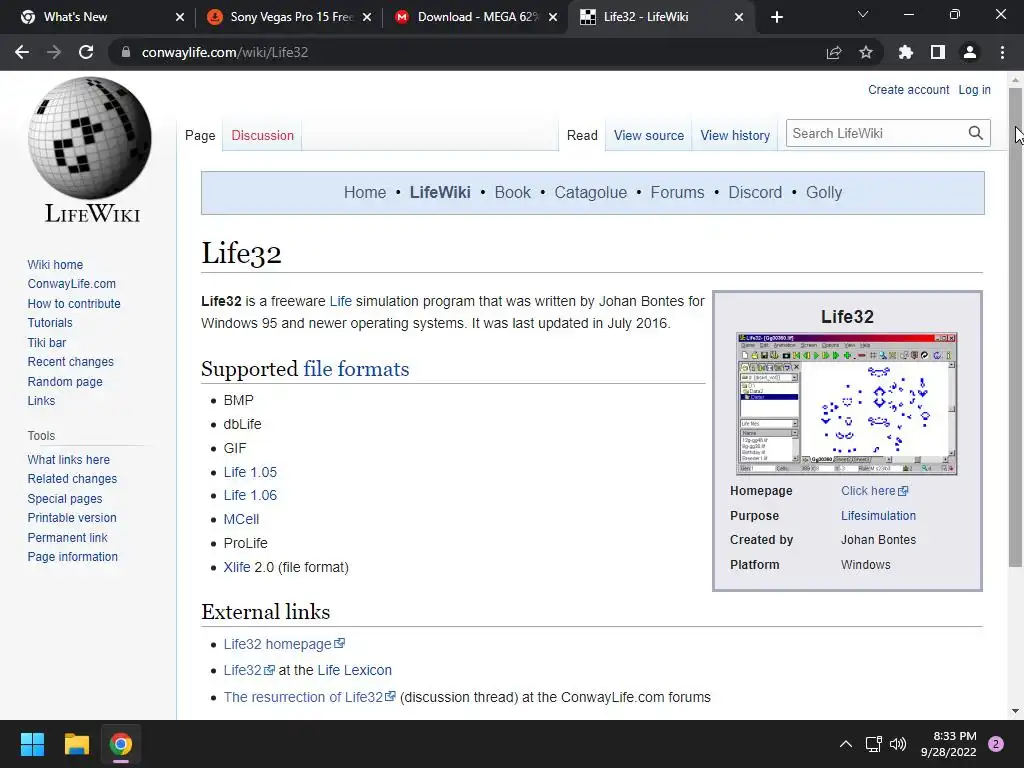This screenshot has width=1024, height=768.
Task: Open the network status icon
Action: click(873, 744)
